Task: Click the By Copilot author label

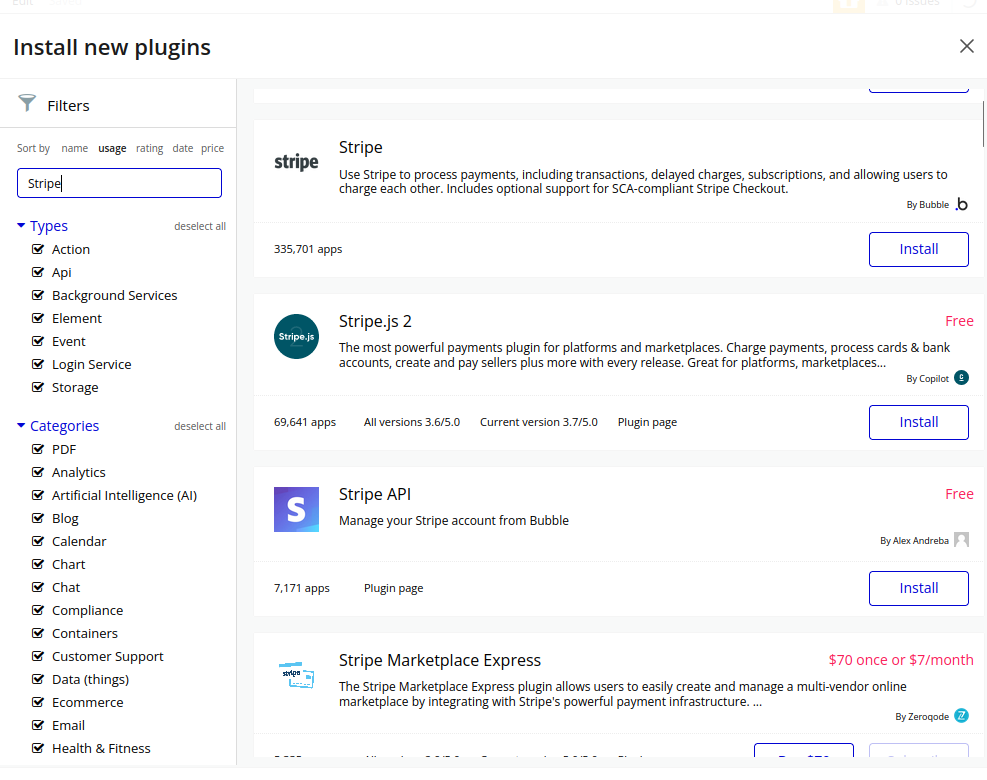Action: [927, 378]
